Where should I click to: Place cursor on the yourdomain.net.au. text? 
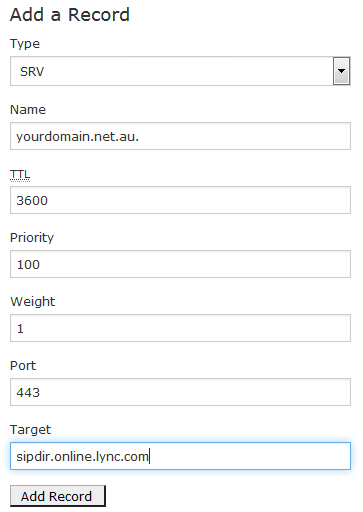(77, 137)
